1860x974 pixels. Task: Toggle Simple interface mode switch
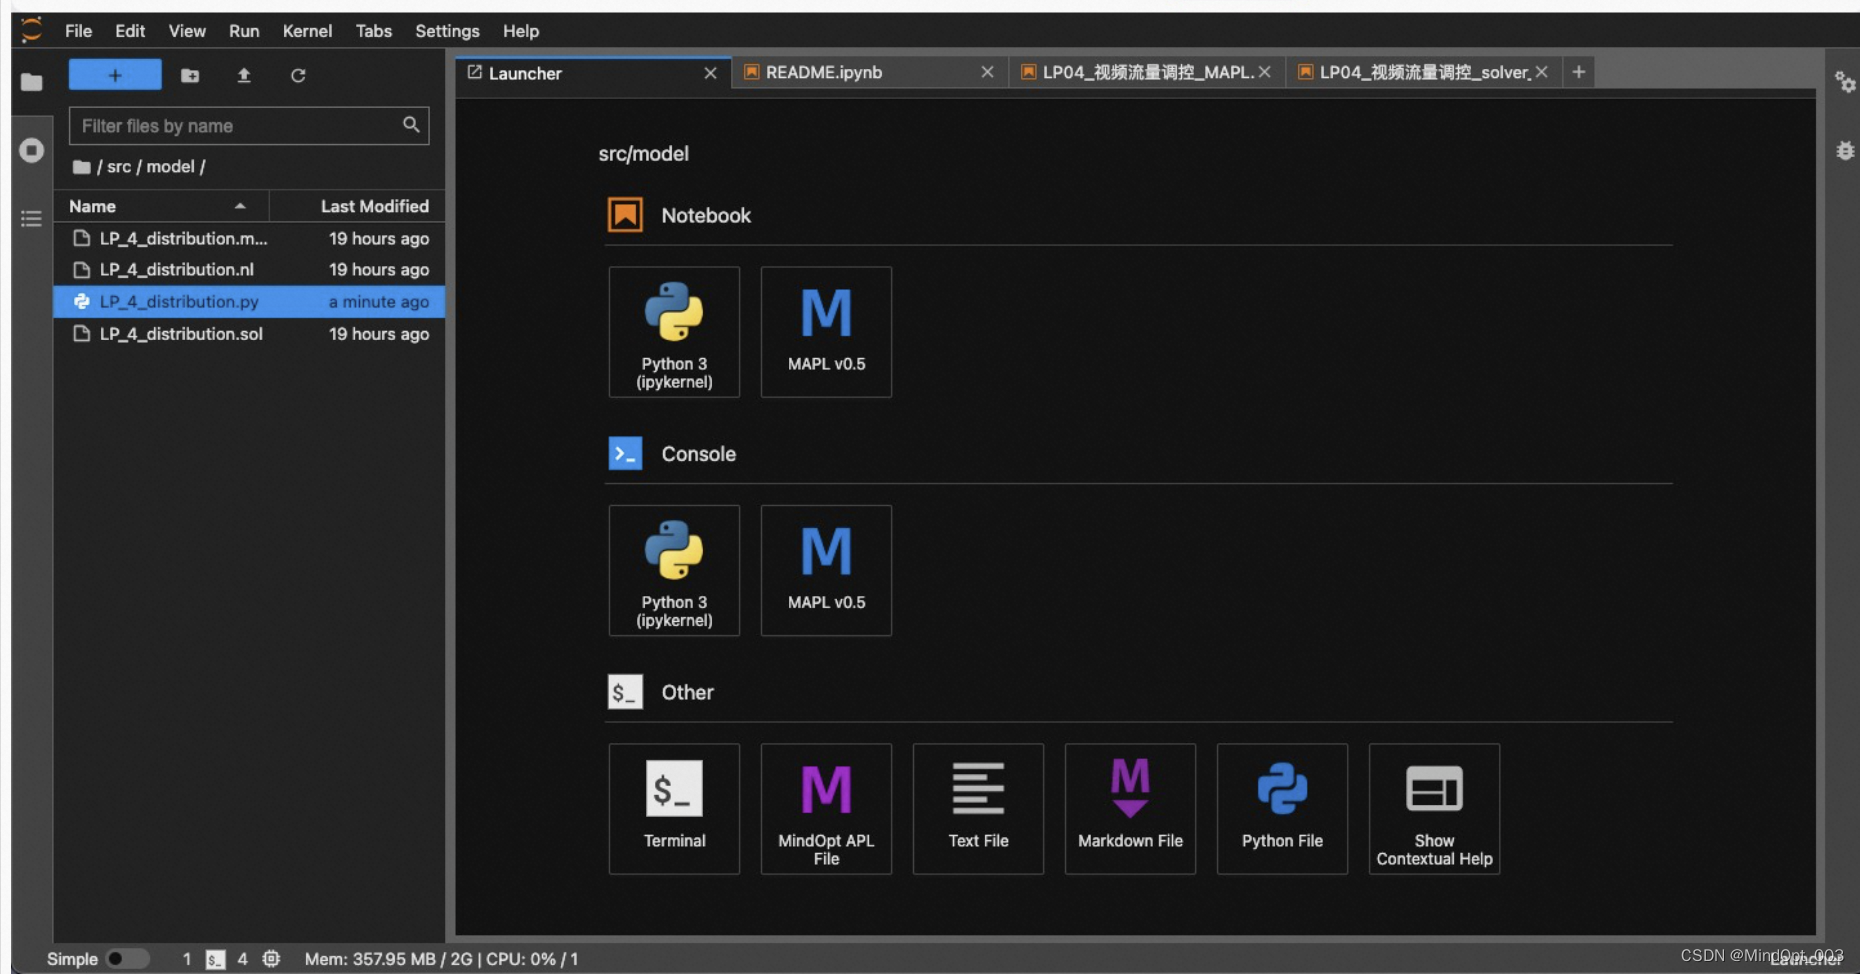(x=127, y=959)
